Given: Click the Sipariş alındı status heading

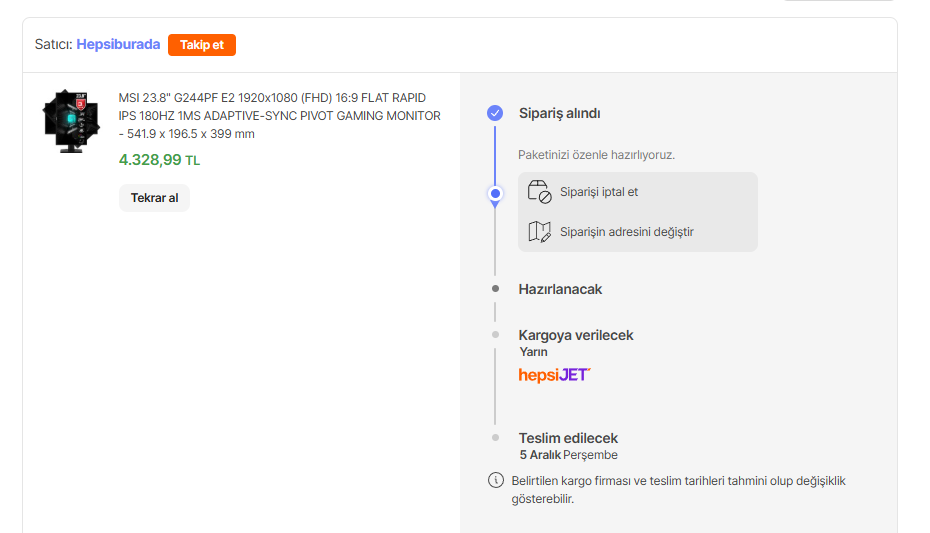Looking at the screenshot, I should click(559, 114).
